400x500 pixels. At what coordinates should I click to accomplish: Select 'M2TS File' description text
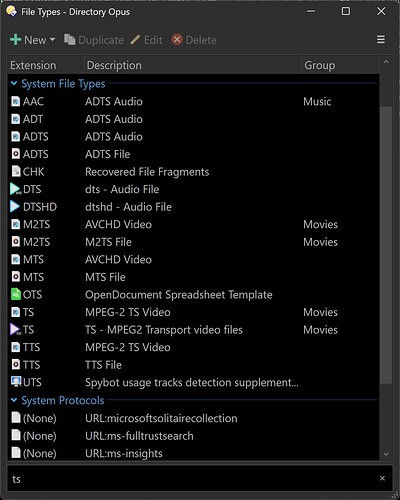[x=108, y=242]
